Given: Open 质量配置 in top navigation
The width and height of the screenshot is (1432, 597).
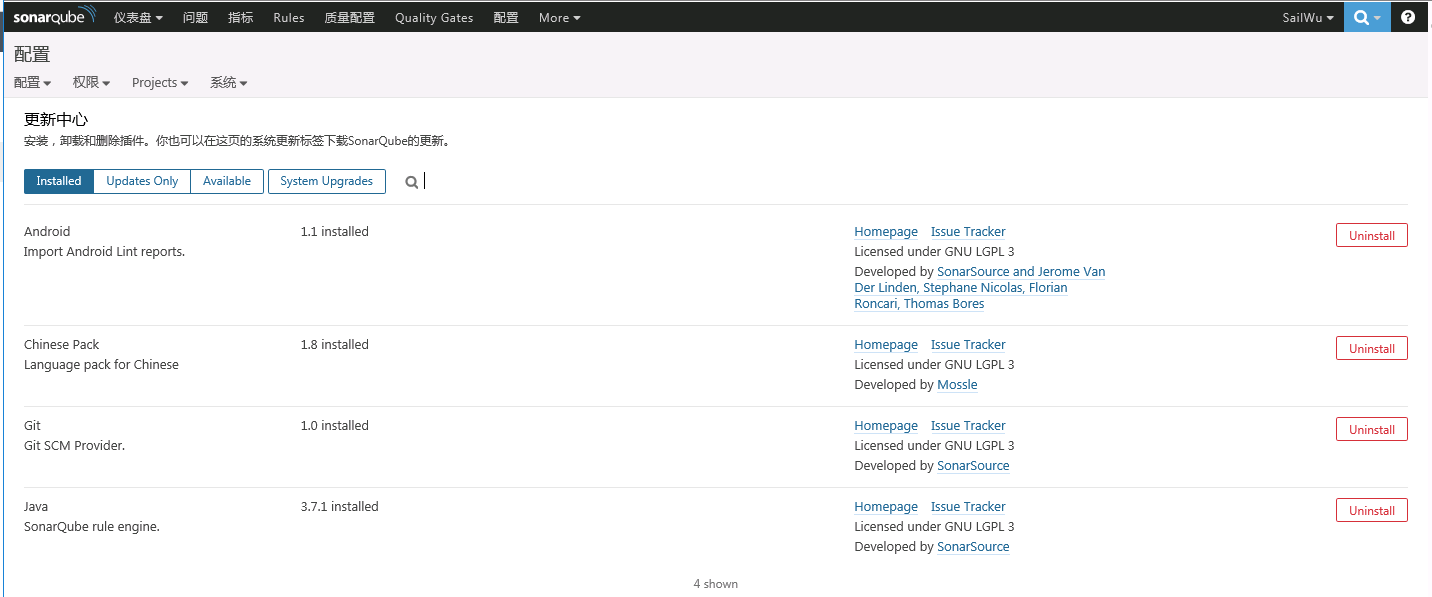Looking at the screenshot, I should tap(349, 18).
